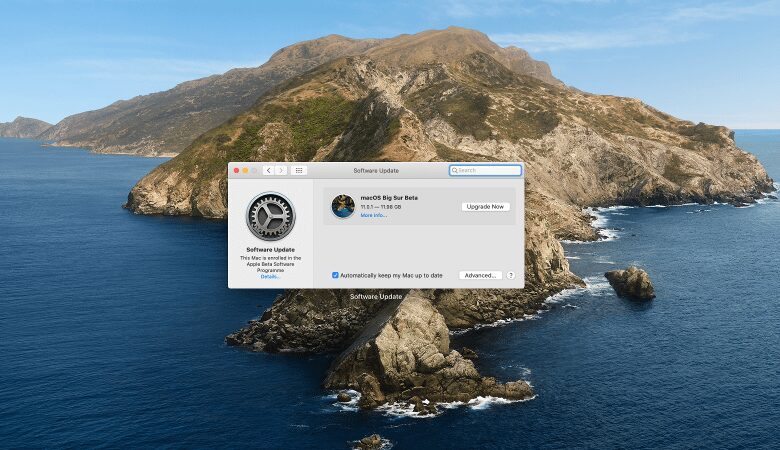Close the Software Update window
The width and height of the screenshot is (780, 450).
(x=236, y=171)
